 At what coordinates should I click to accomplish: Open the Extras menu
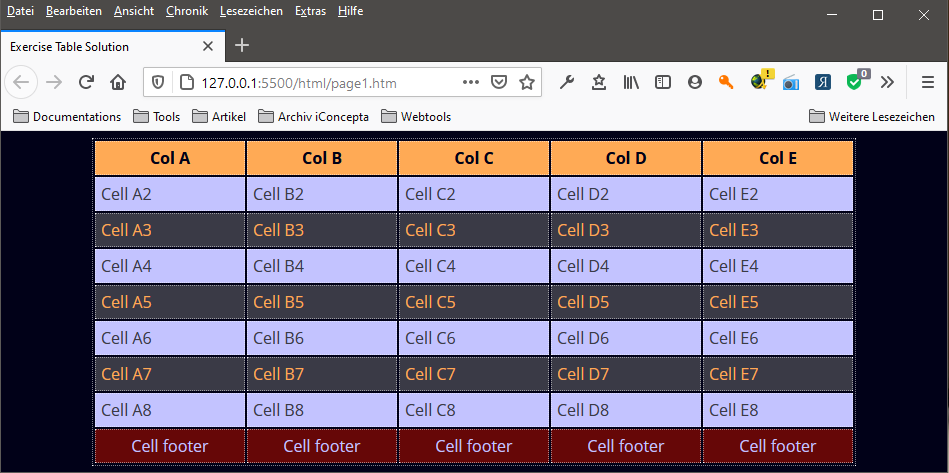(310, 11)
